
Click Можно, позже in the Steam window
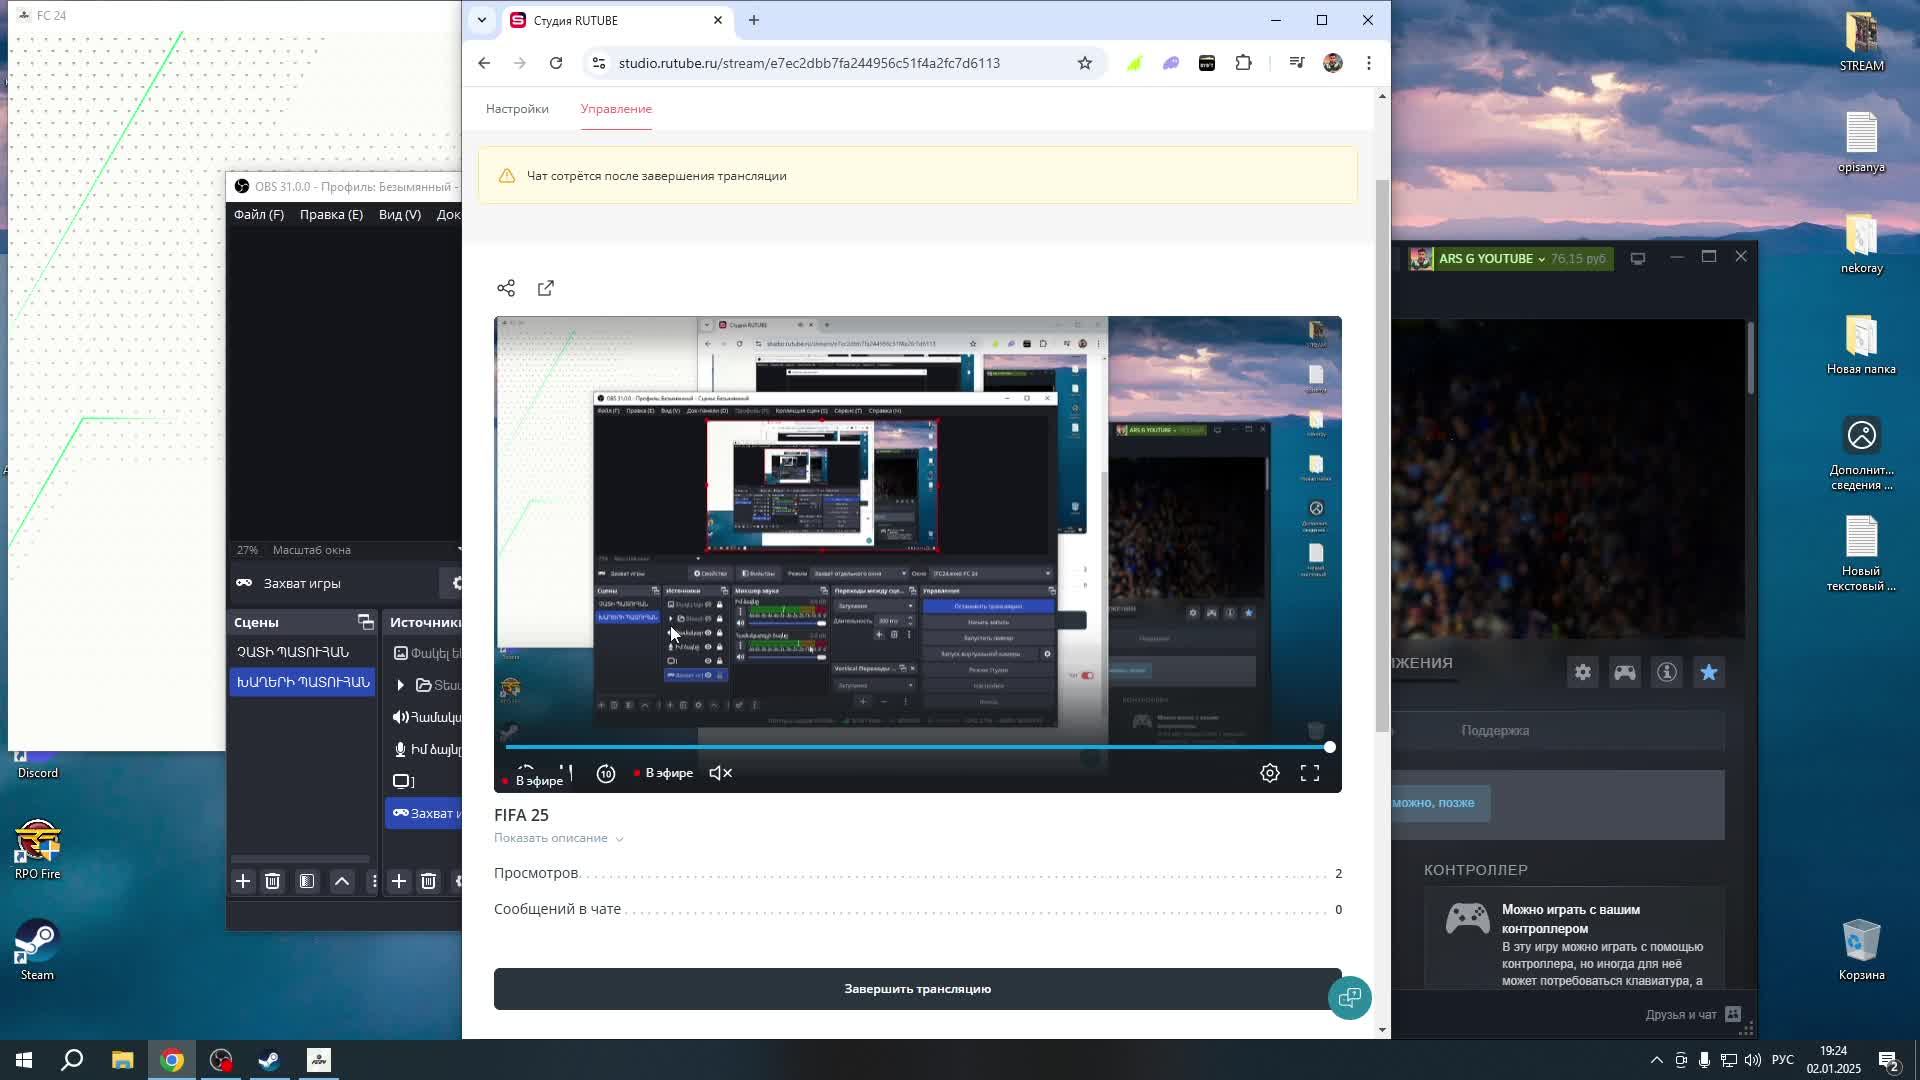coord(1438,803)
